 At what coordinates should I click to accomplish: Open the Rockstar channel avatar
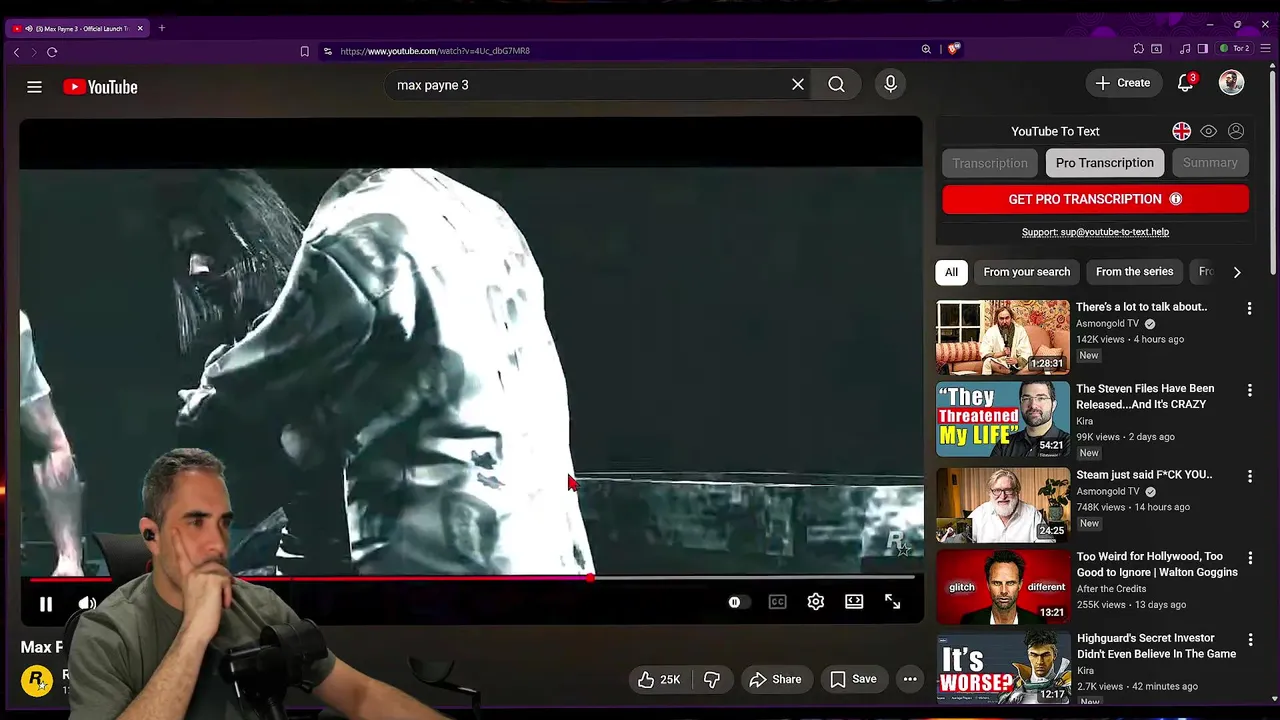click(37, 680)
